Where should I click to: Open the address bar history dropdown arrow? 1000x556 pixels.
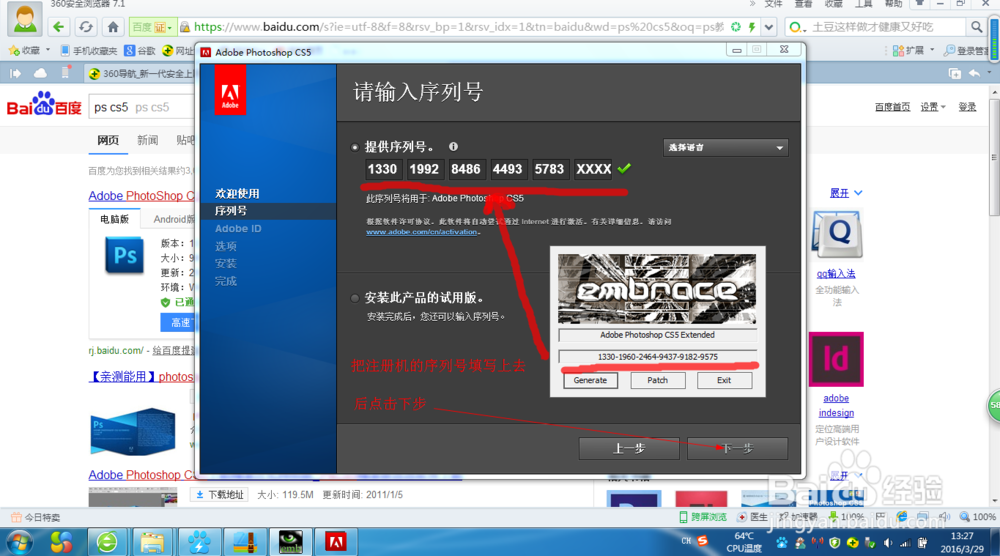click(768, 27)
